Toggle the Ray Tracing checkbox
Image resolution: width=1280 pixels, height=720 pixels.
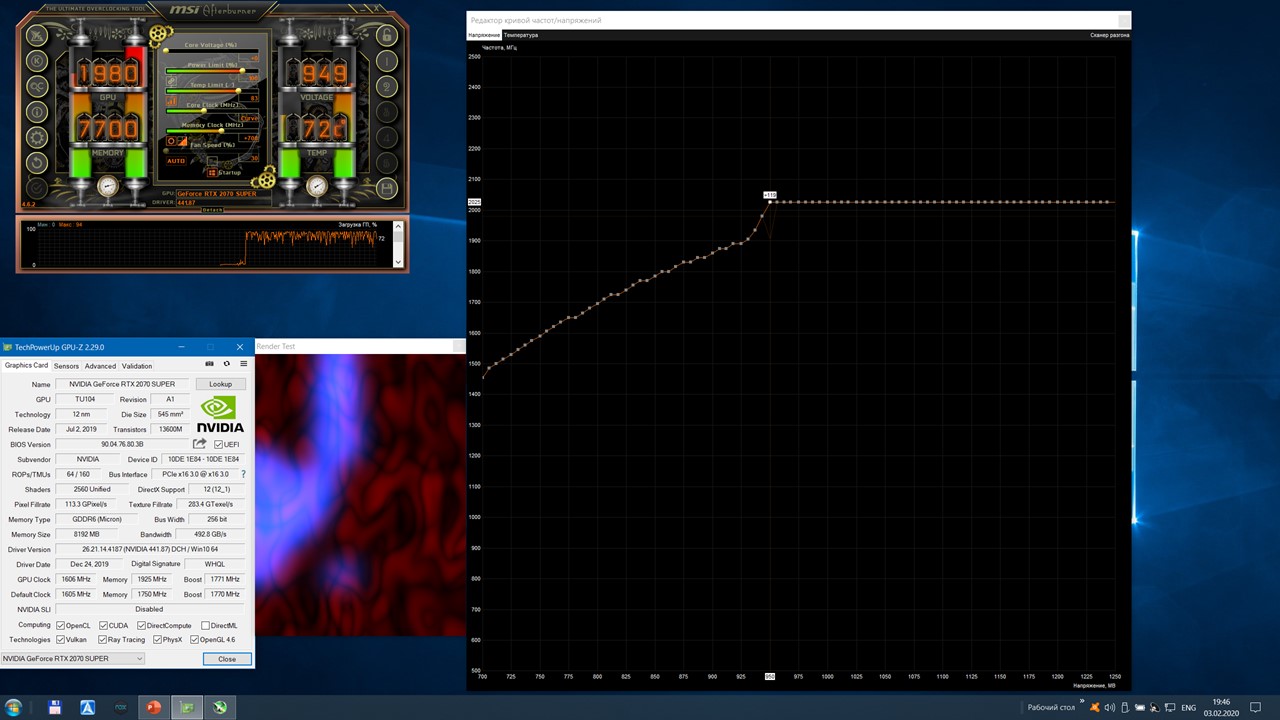point(103,640)
